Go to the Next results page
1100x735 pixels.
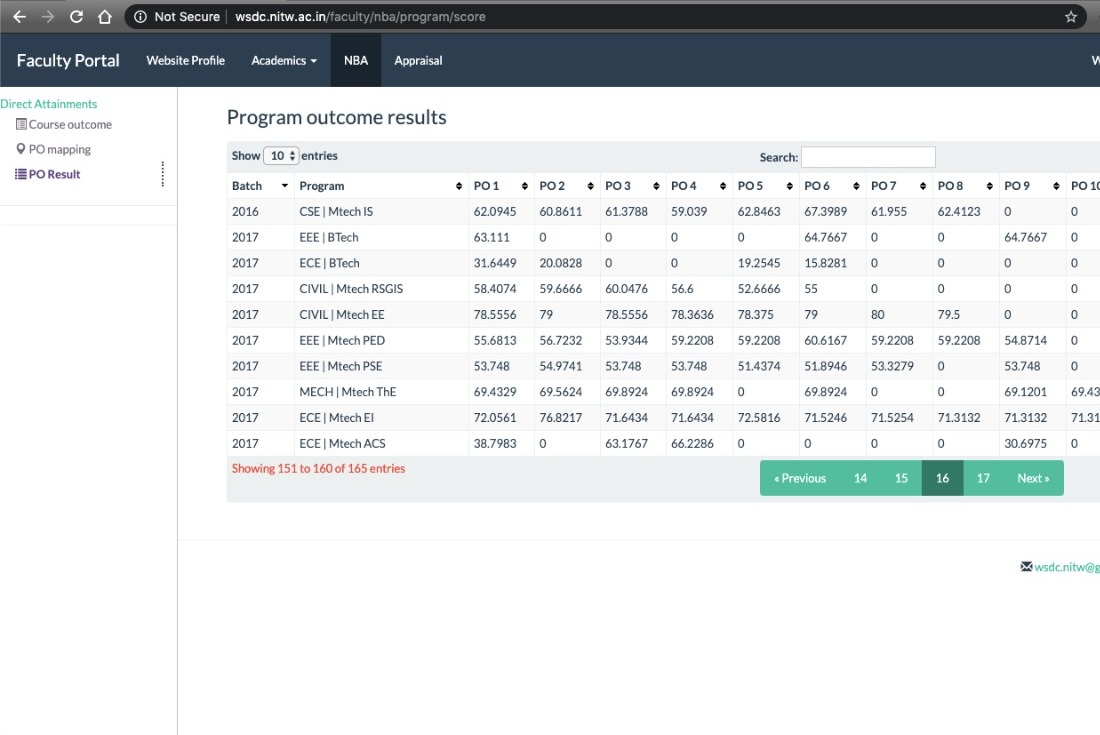(x=1033, y=478)
